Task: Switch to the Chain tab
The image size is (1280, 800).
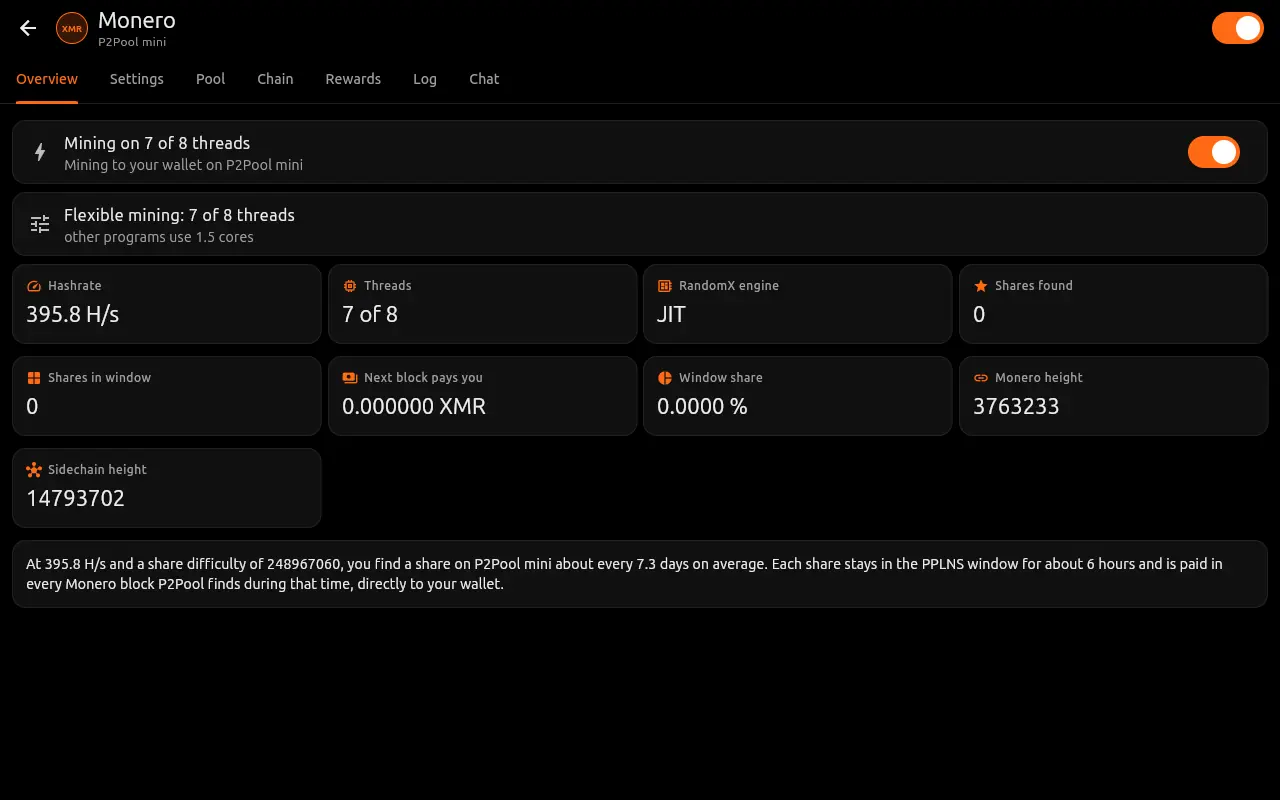Action: point(275,79)
